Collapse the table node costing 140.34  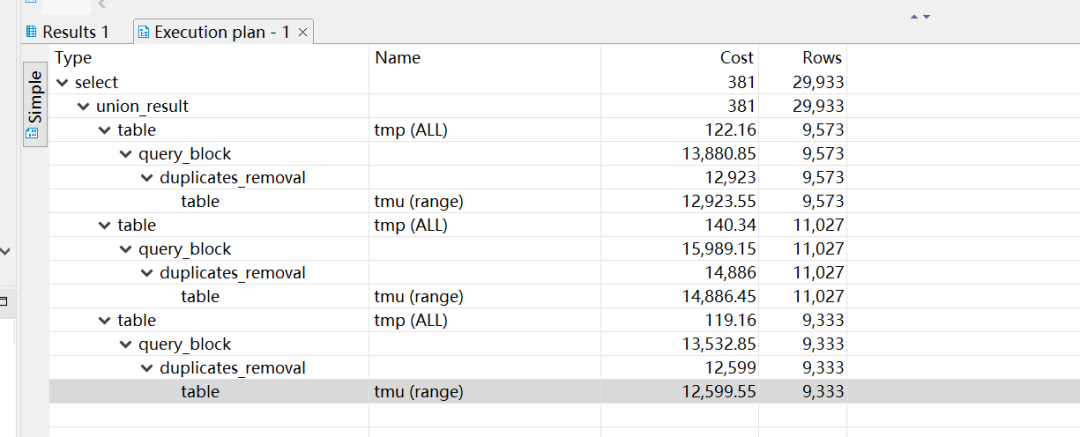click(105, 225)
